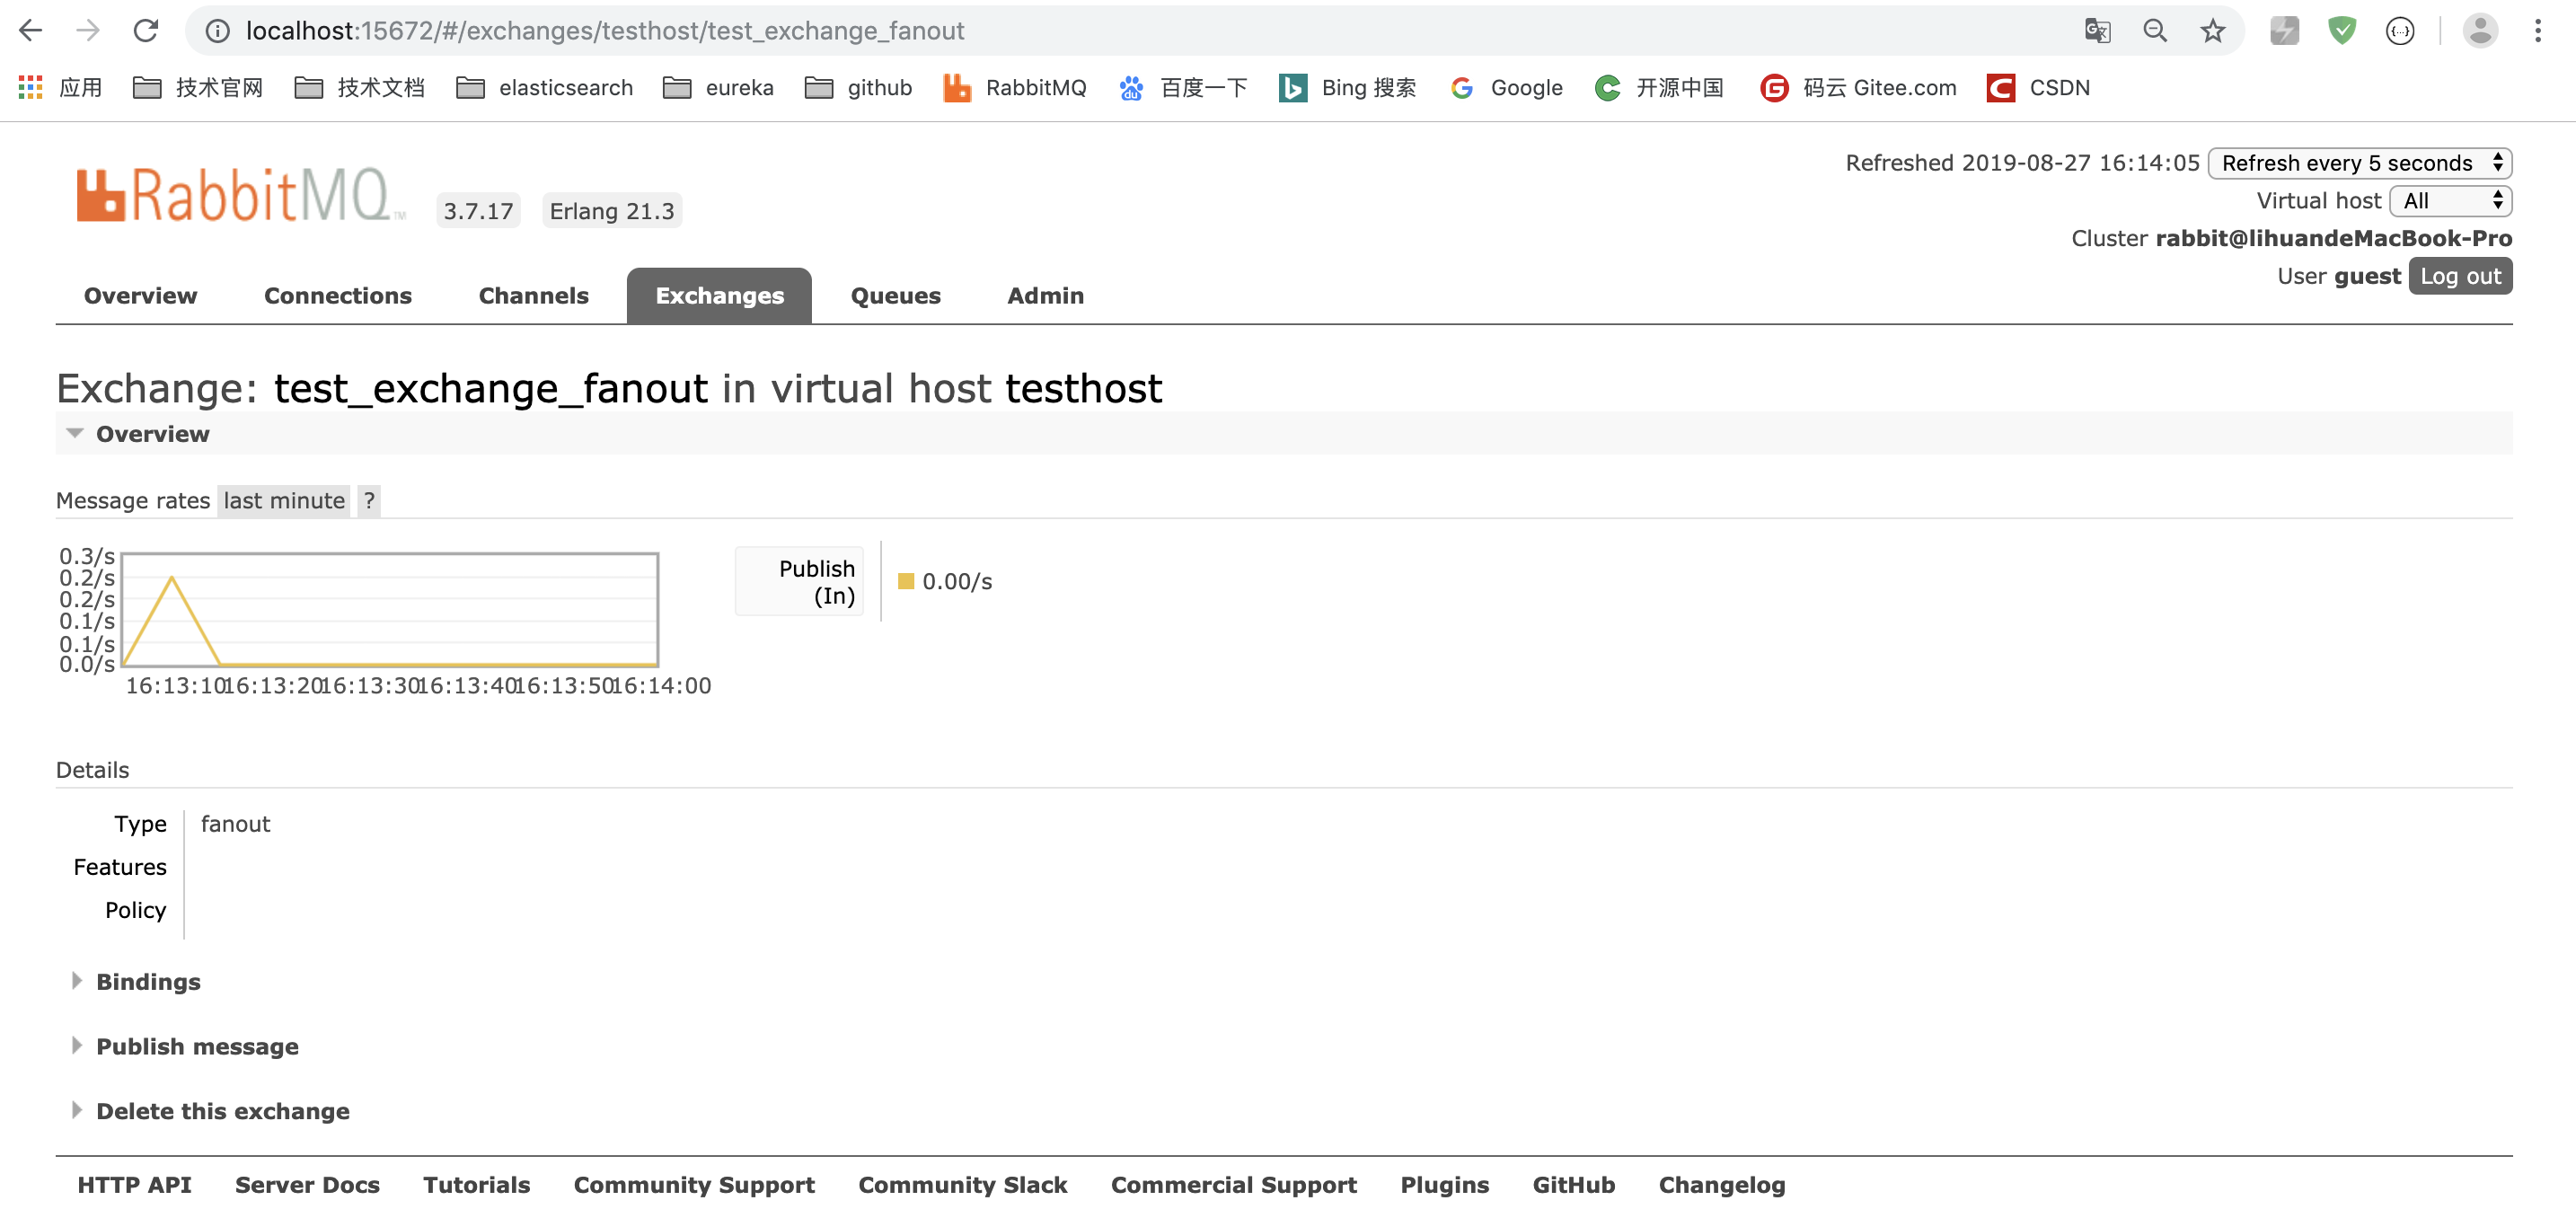Reload the page with refresh icon

tap(146, 31)
